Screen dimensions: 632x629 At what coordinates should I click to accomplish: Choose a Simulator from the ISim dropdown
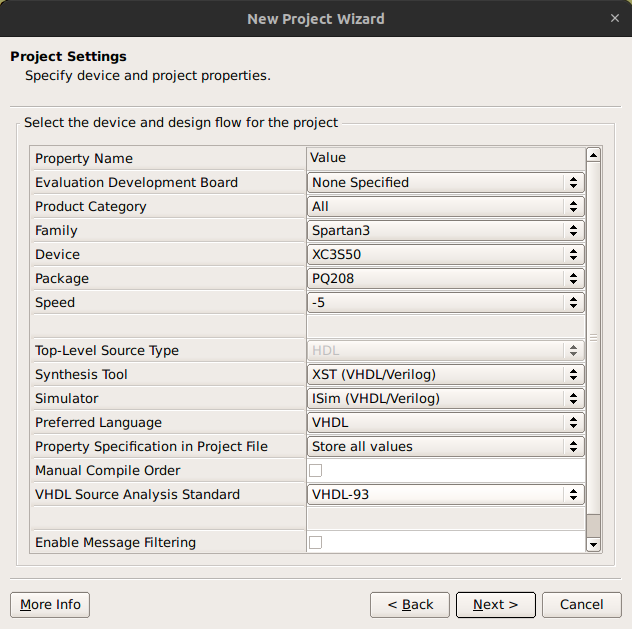pos(445,398)
